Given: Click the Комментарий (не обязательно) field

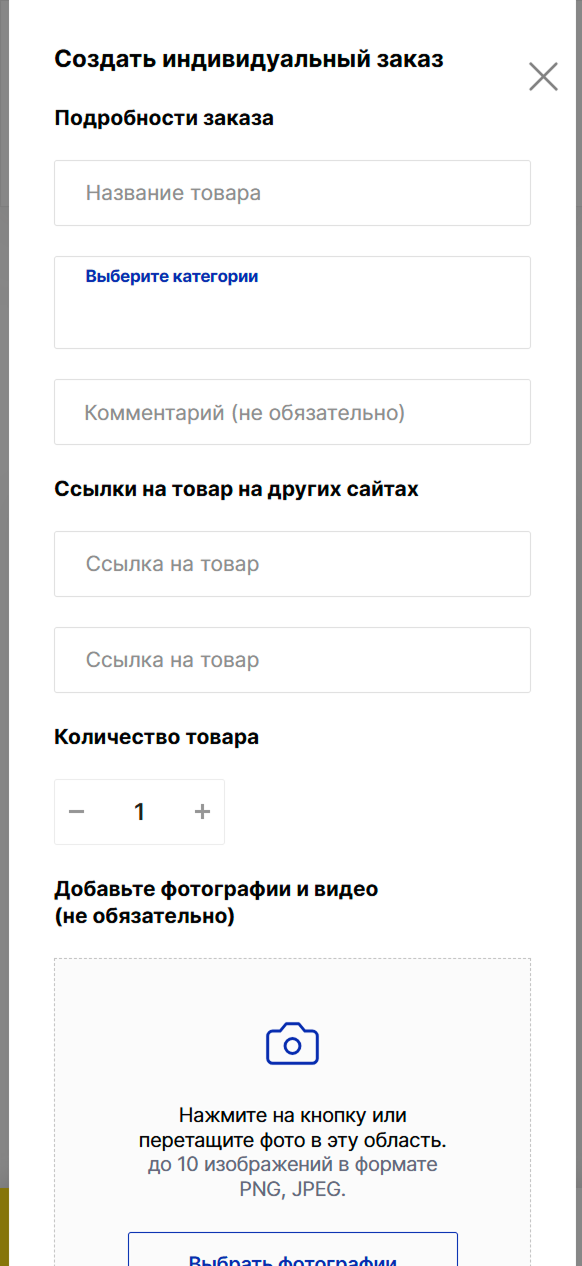Looking at the screenshot, I should [x=291, y=411].
